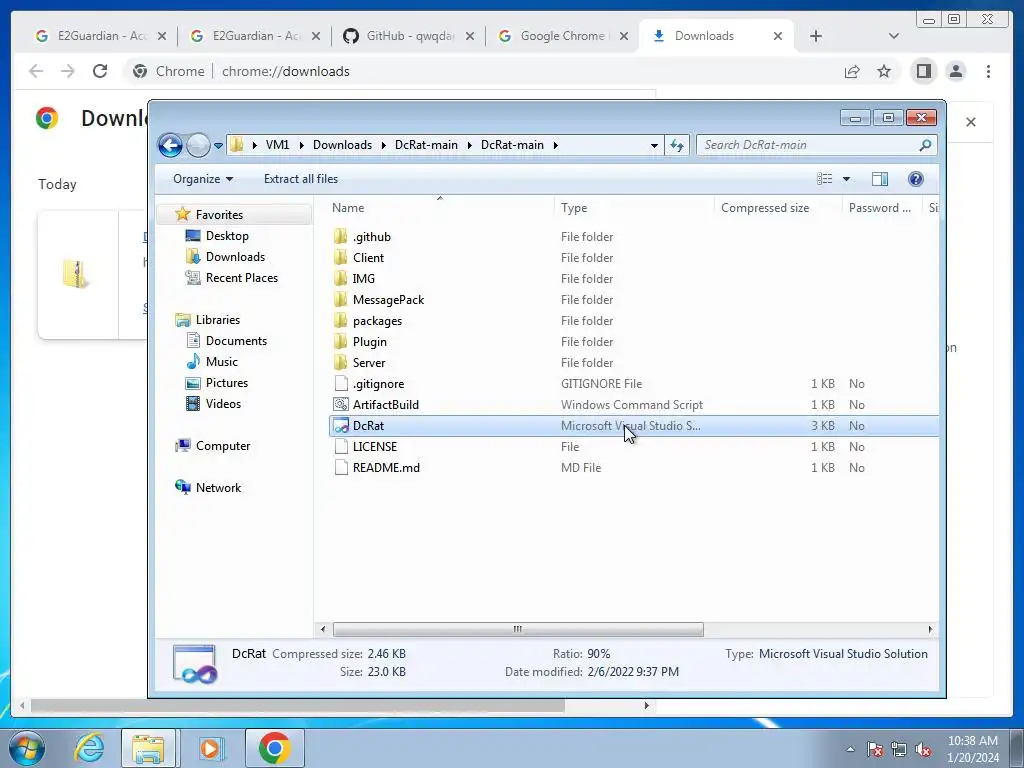This screenshot has height=768, width=1024.
Task: Click the Explorer Forward navigation button
Action: coord(198,145)
